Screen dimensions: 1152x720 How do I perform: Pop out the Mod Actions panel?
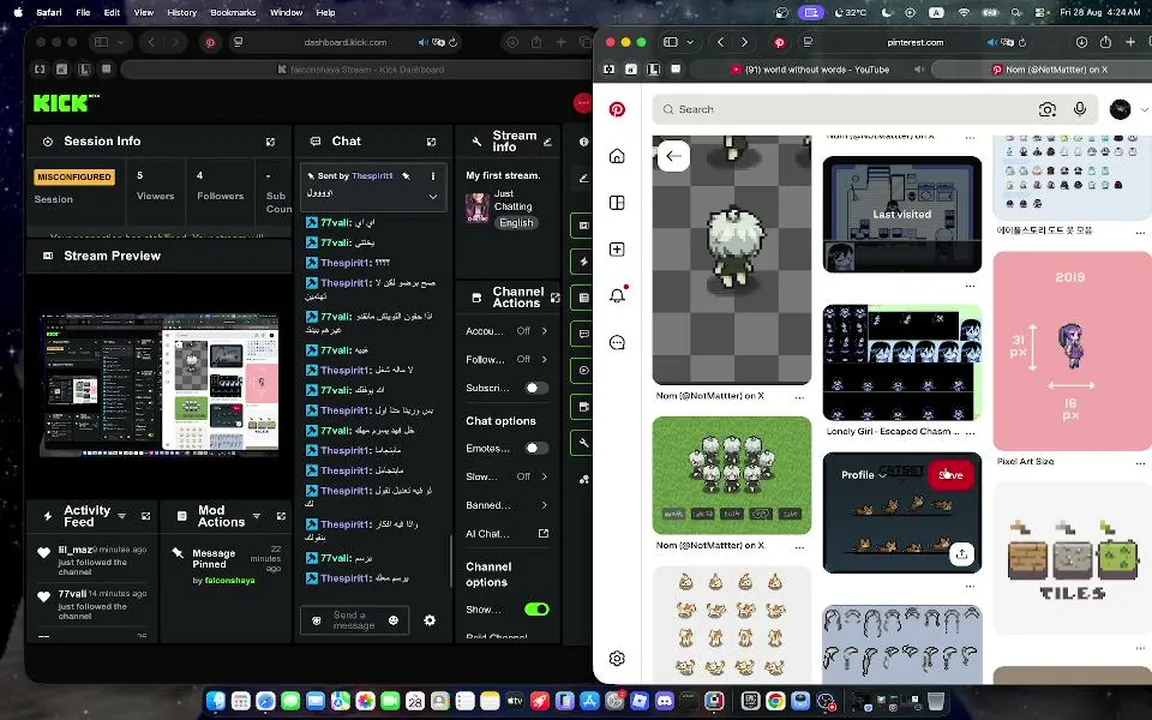[281, 516]
